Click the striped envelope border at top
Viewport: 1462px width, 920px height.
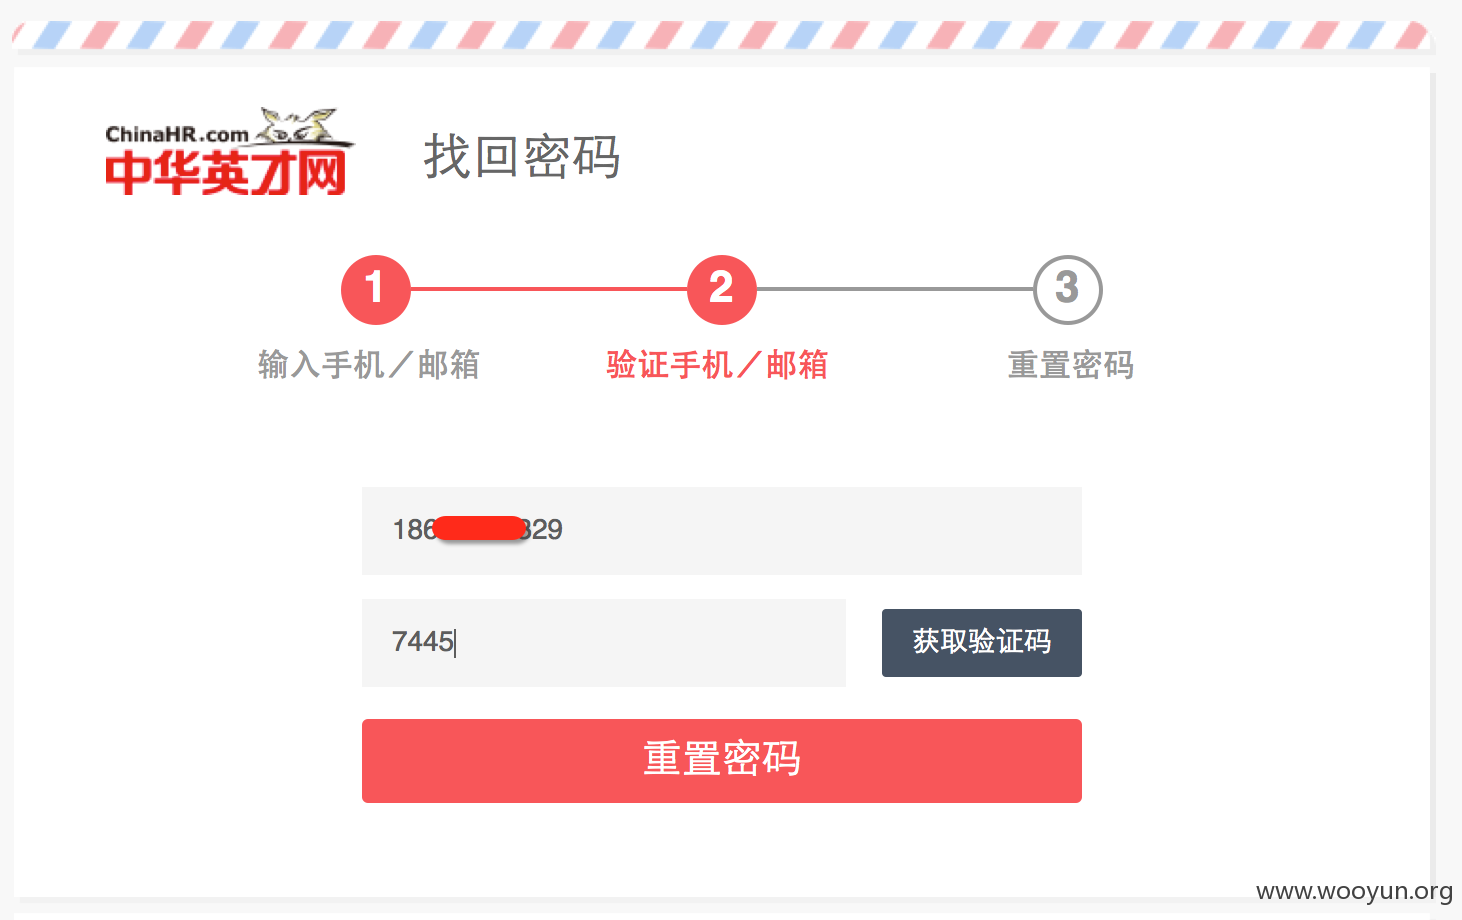point(722,35)
